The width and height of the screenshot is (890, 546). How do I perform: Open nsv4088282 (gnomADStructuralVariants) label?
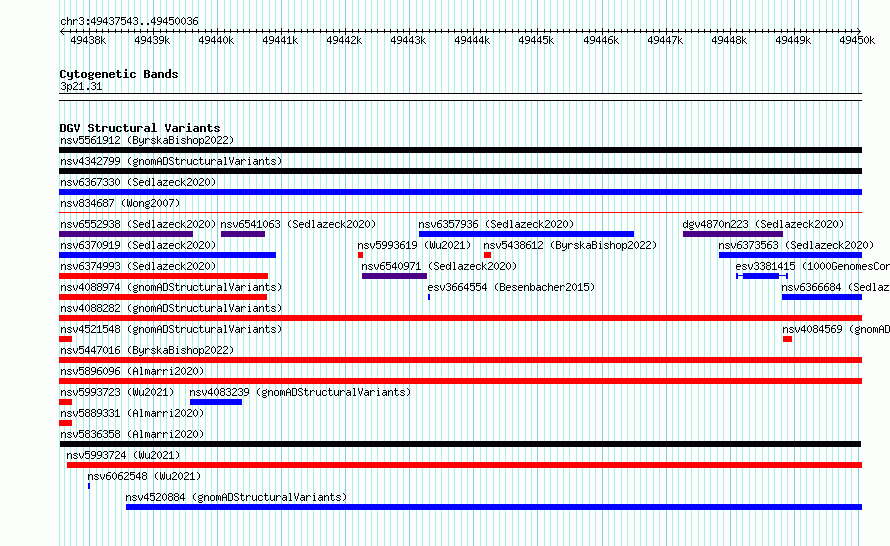click(171, 308)
